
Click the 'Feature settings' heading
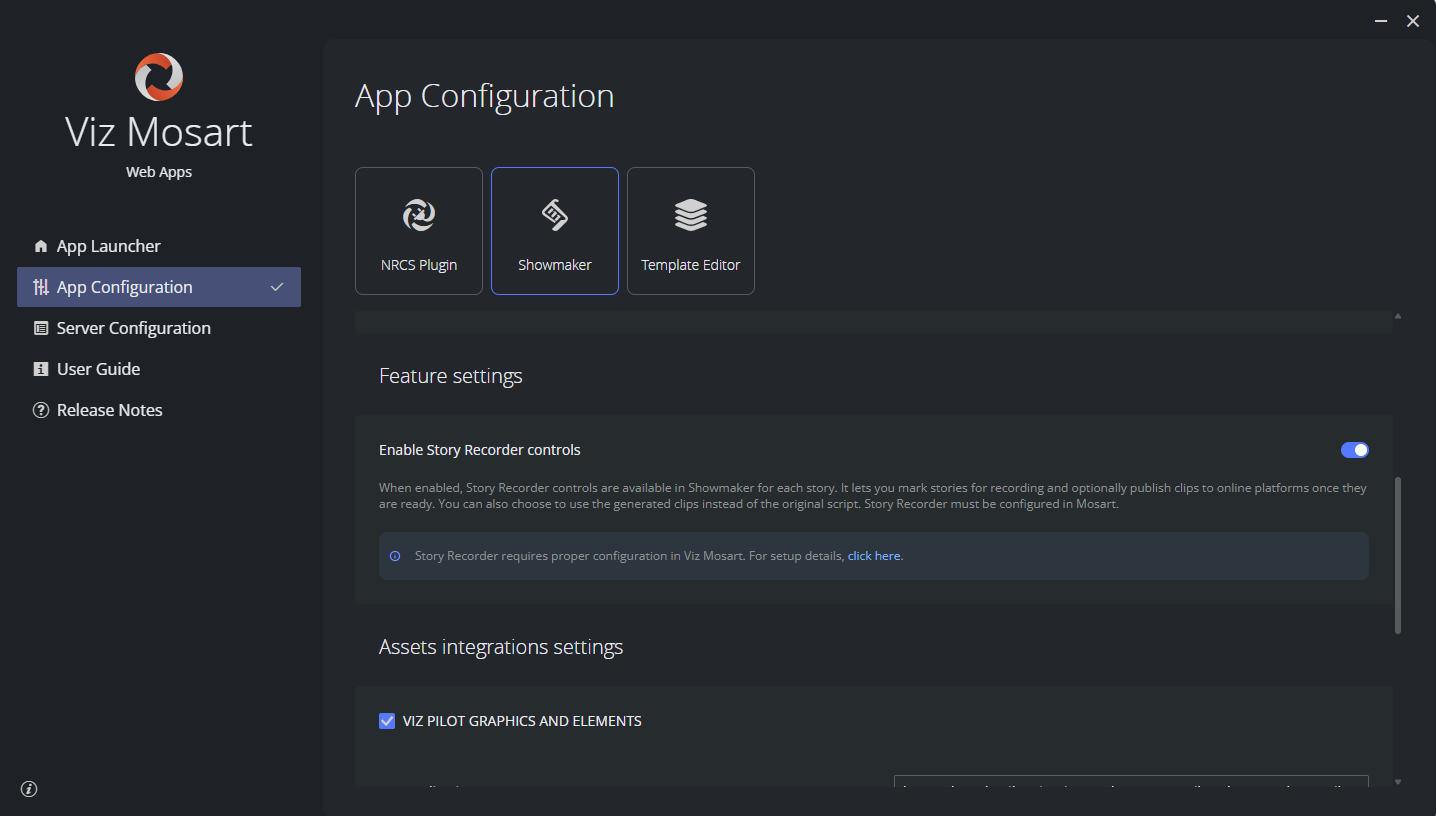[451, 376]
